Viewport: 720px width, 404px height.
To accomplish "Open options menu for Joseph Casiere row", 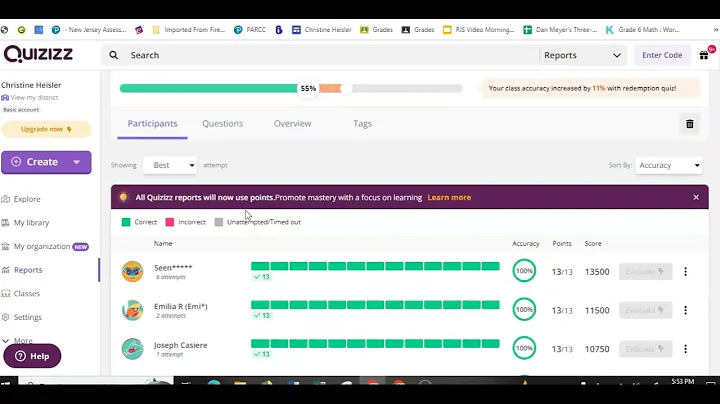I will click(686, 349).
